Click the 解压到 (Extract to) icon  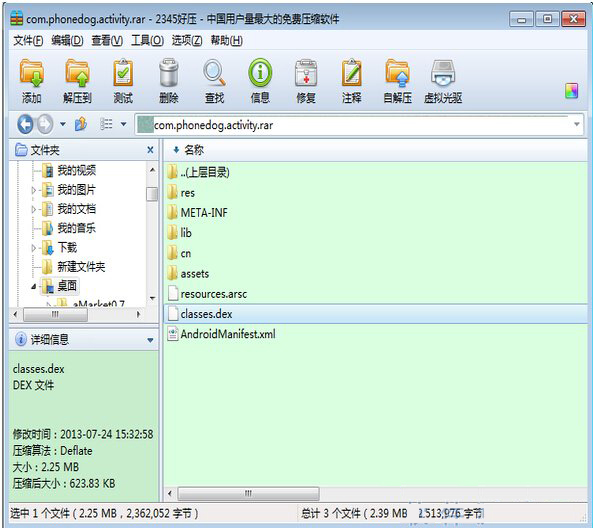click(77, 81)
